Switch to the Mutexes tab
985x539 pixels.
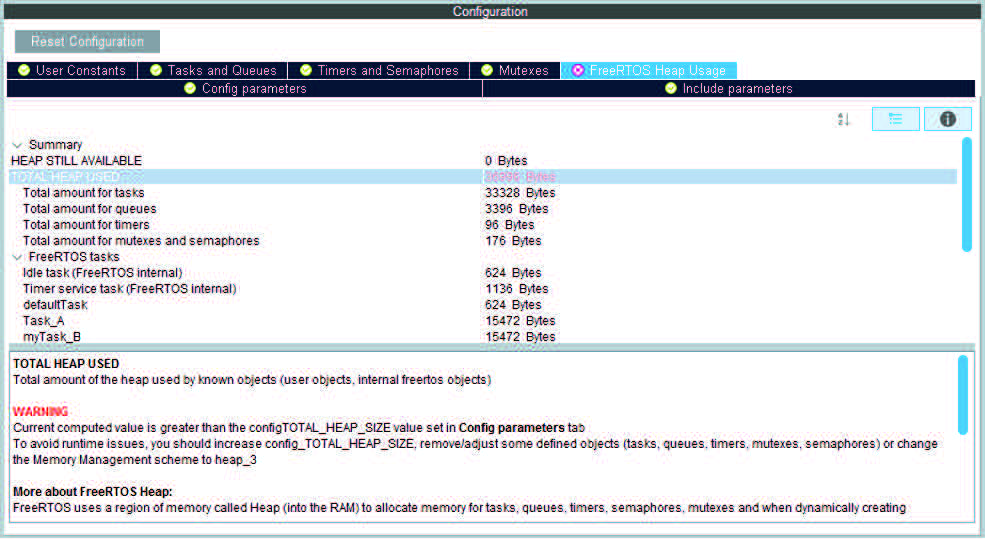tap(515, 70)
